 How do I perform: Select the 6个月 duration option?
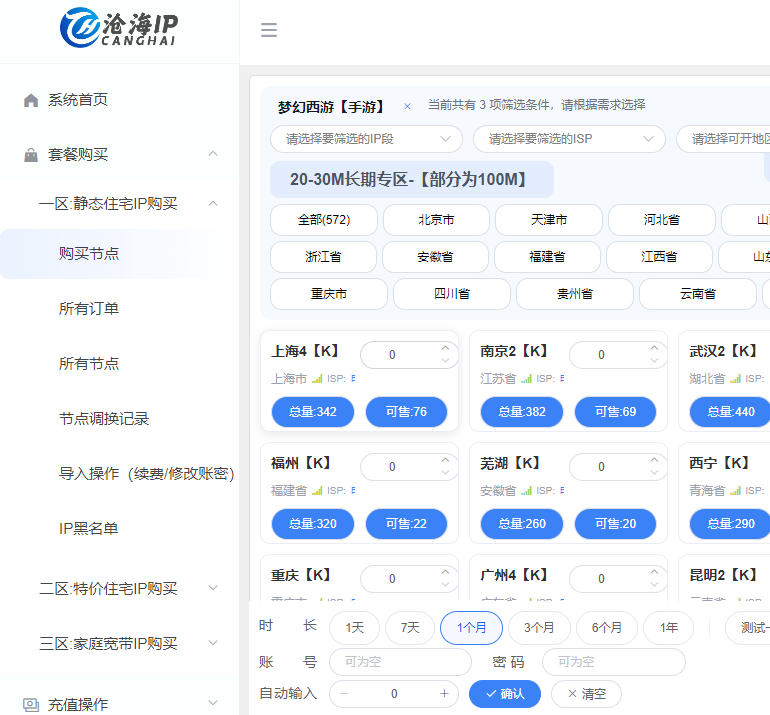pyautogui.click(x=607, y=628)
